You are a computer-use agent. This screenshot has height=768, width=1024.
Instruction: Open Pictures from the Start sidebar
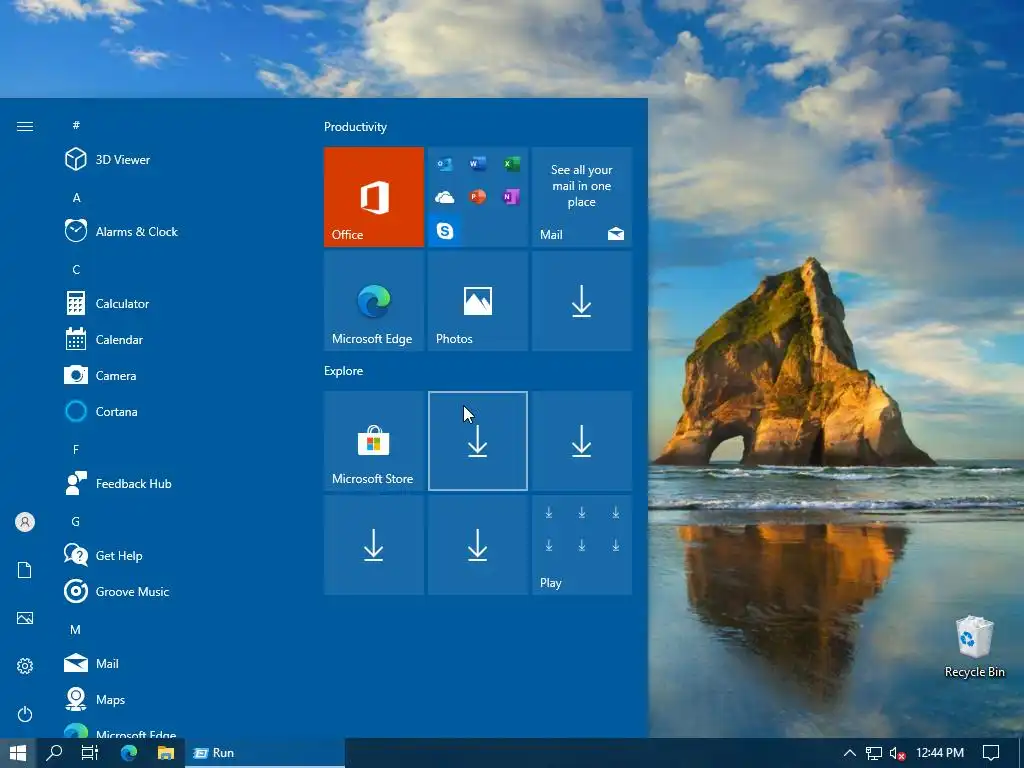pos(25,618)
